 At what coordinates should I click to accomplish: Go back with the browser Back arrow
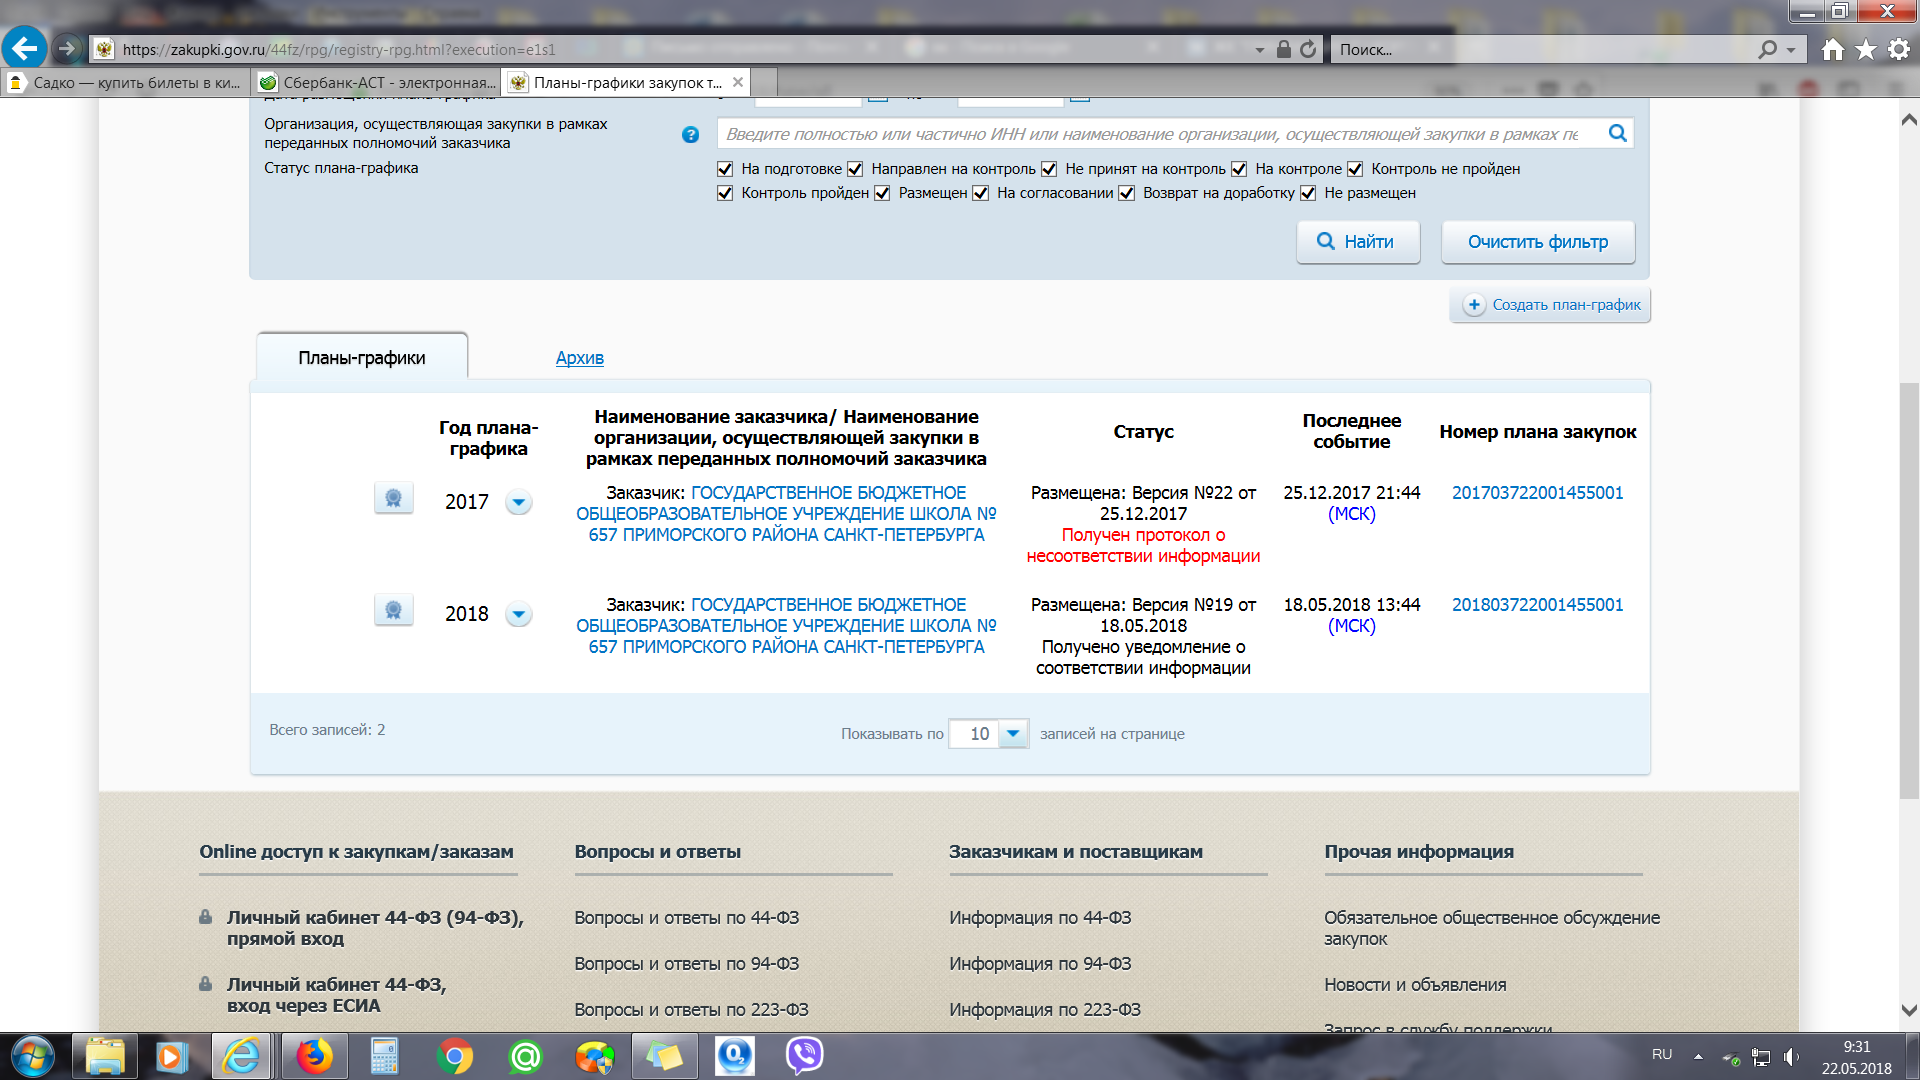click(24, 48)
